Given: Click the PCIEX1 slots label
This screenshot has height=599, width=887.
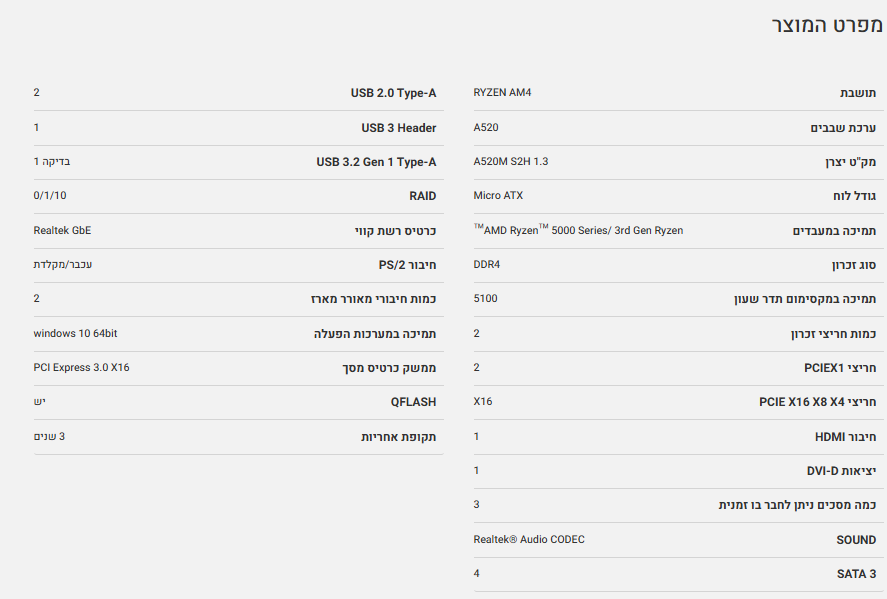Looking at the screenshot, I should 840,368.
